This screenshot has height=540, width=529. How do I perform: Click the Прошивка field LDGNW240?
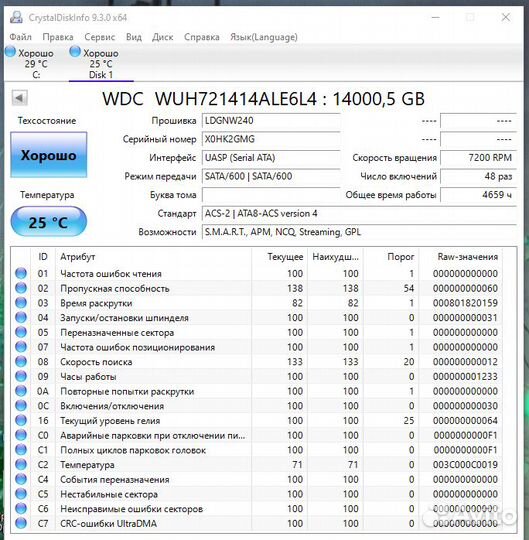[271, 121]
